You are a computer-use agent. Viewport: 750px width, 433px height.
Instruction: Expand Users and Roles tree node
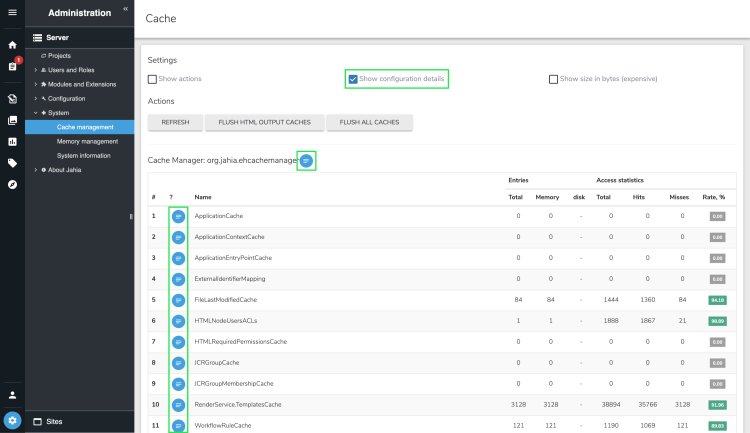(x=36, y=70)
